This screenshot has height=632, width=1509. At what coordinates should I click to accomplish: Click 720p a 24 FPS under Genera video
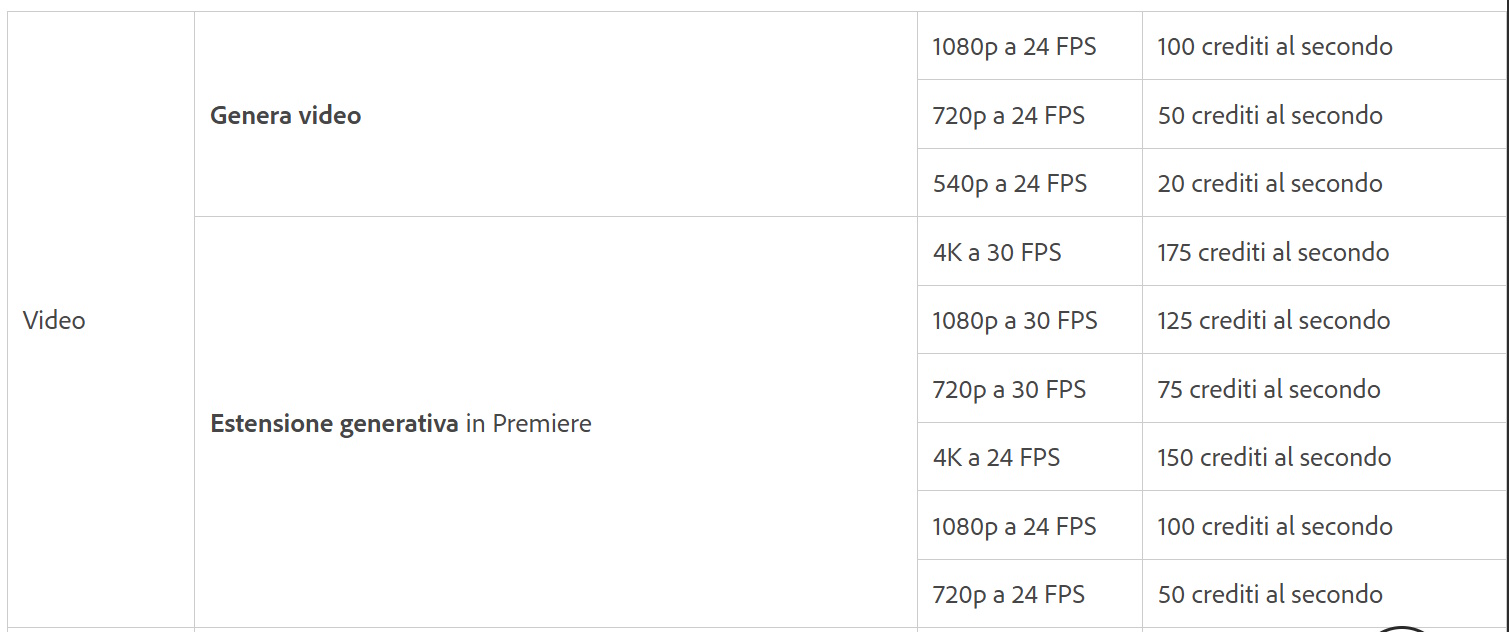point(1008,116)
